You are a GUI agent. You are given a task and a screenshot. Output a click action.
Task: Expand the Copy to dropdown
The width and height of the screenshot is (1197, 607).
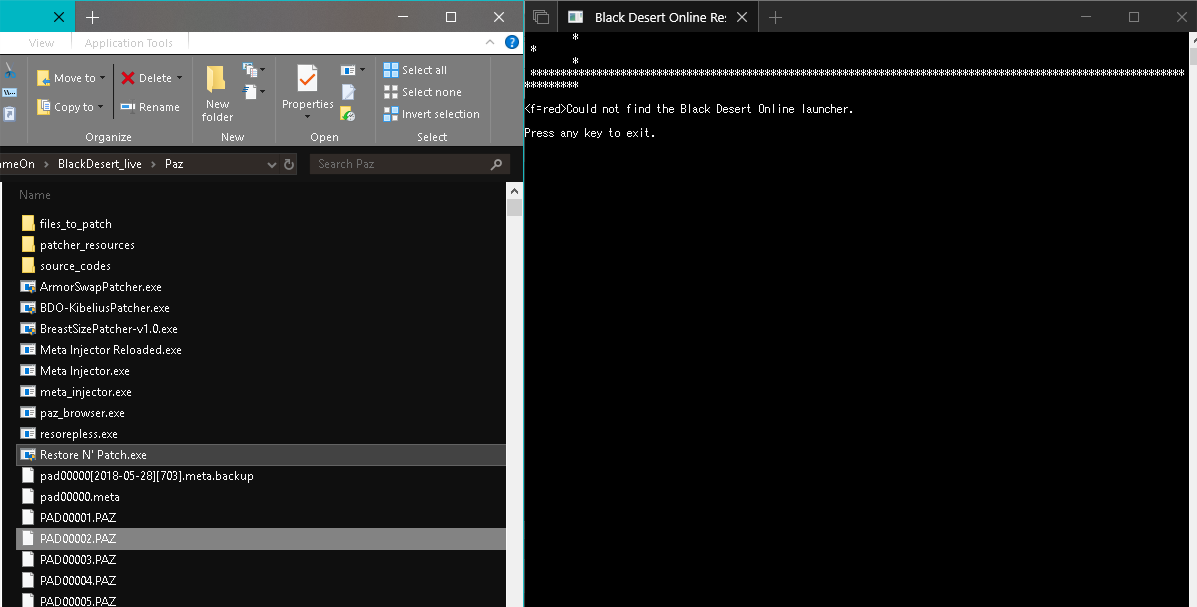coord(102,107)
